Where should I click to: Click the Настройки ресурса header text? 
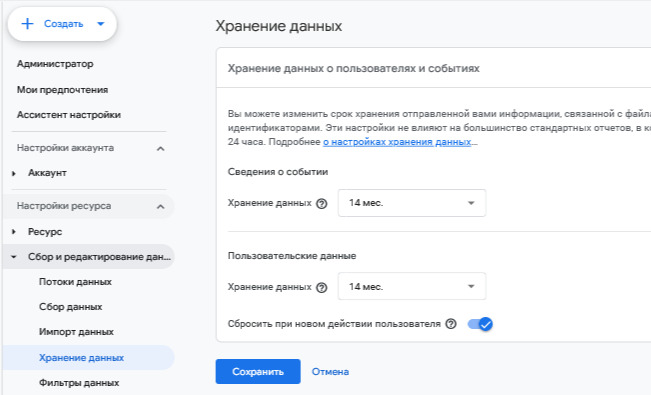pyautogui.click(x=64, y=206)
